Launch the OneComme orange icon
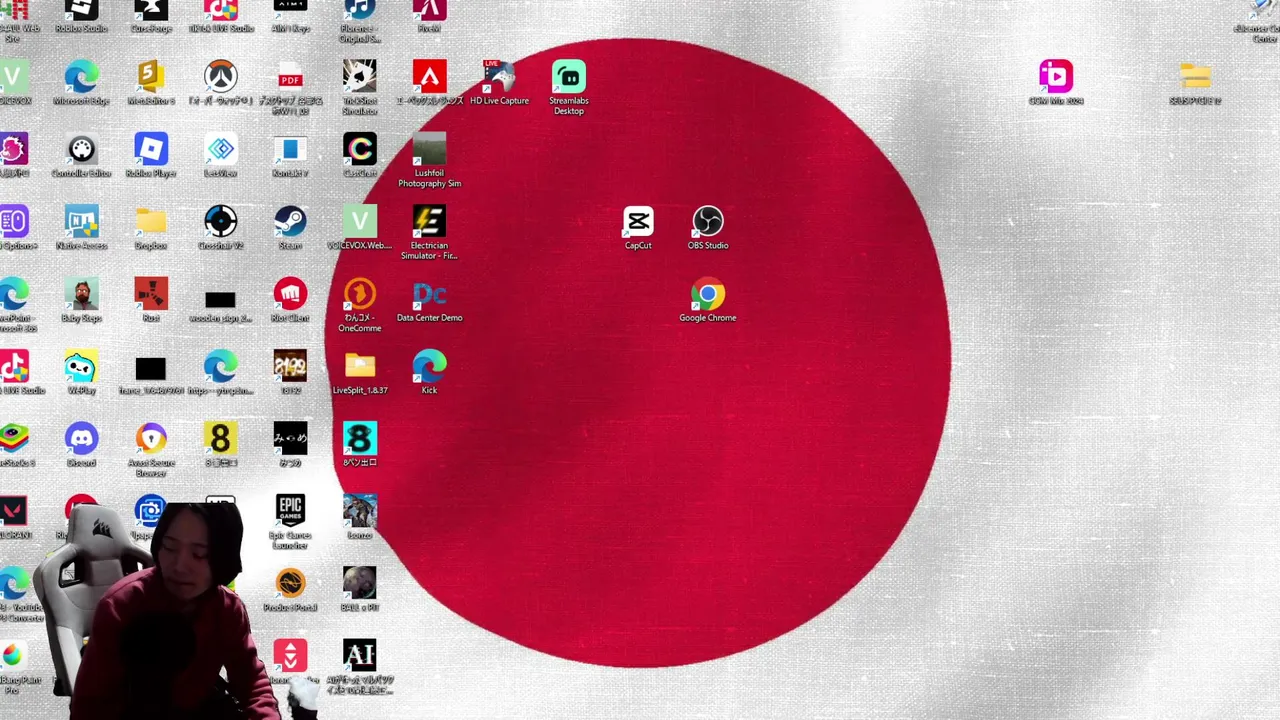The width and height of the screenshot is (1280, 720). (x=360, y=294)
